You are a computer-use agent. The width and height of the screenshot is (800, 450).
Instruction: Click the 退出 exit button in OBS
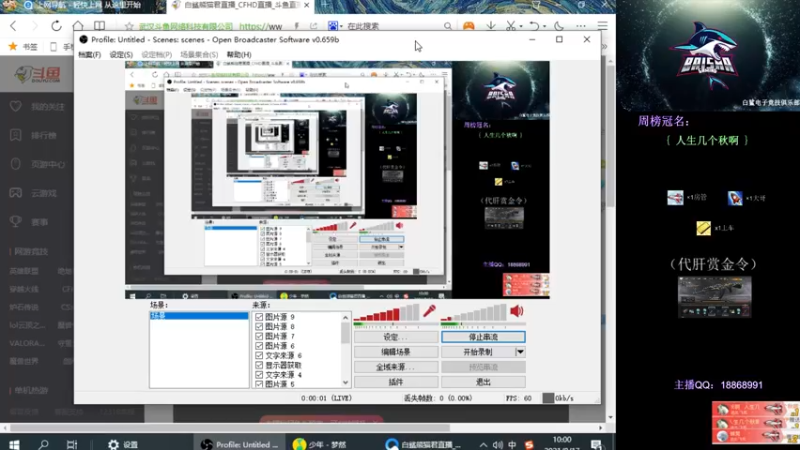point(483,382)
